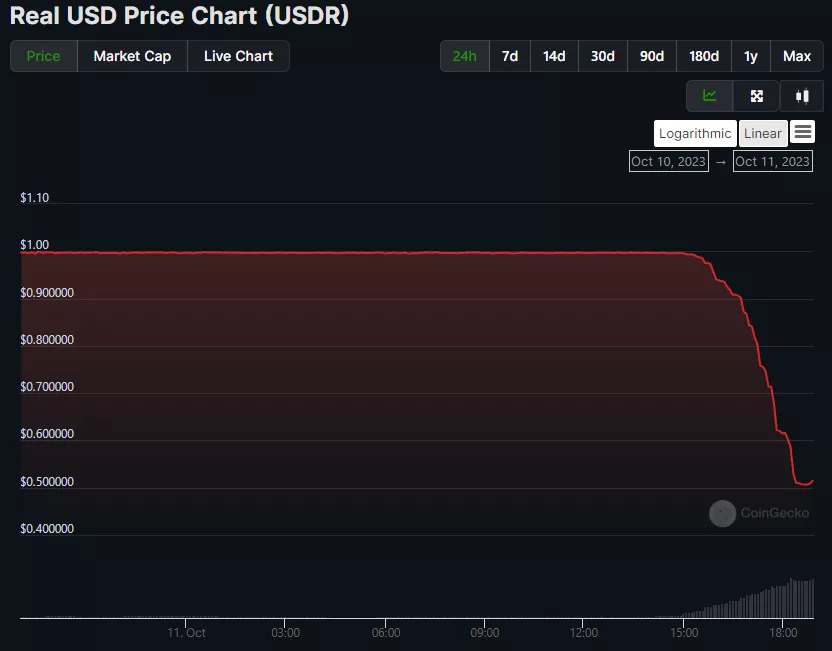Click the 15:00 time axis label
This screenshot has width=832, height=651.
pyautogui.click(x=684, y=632)
